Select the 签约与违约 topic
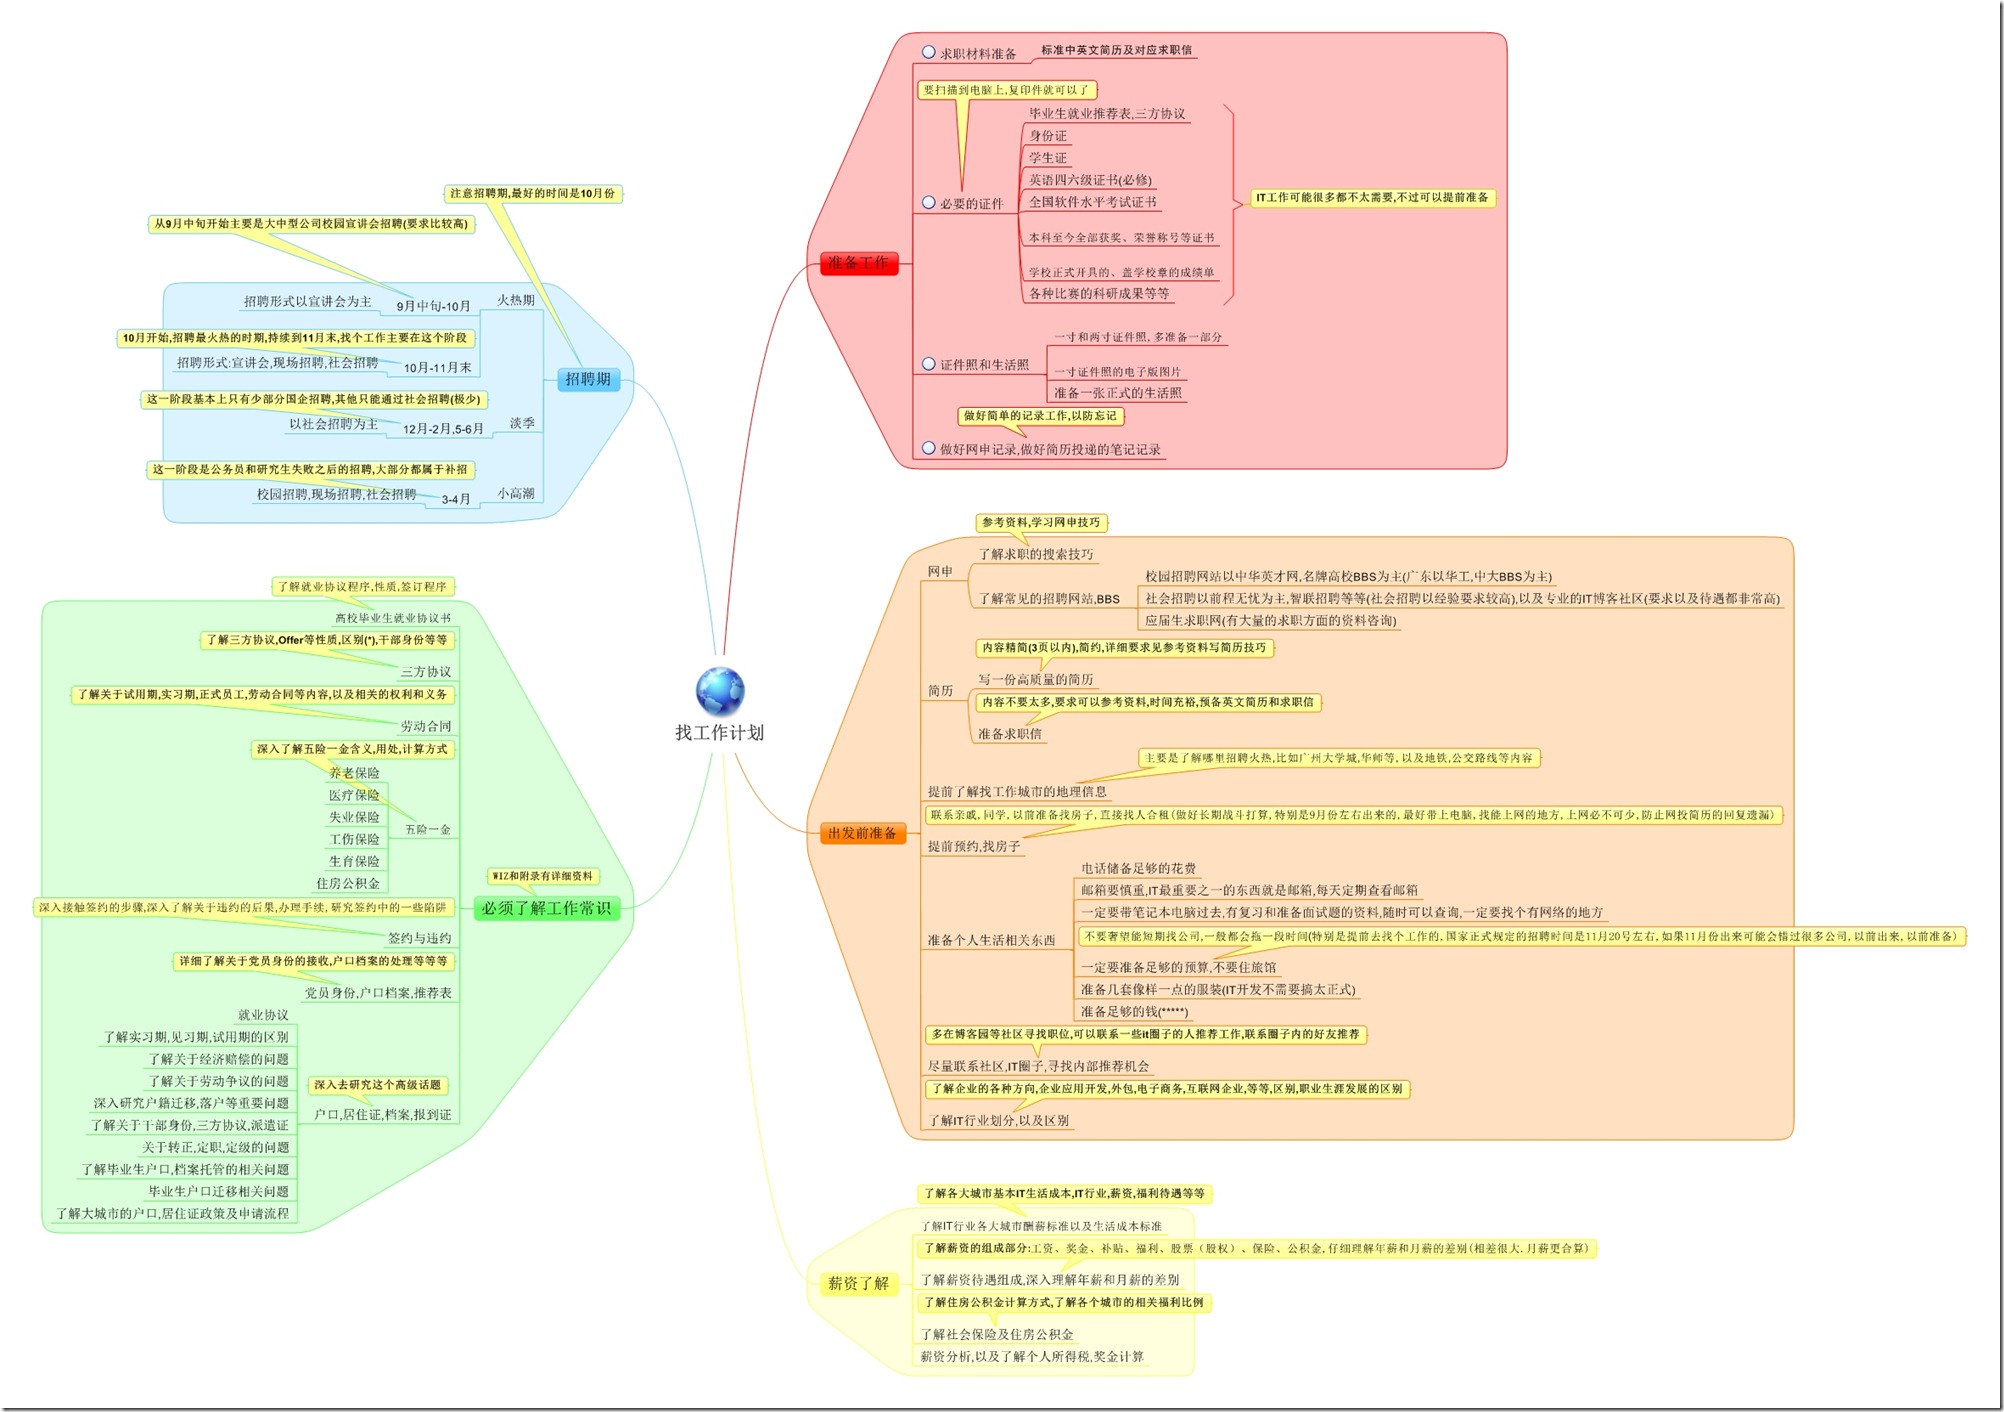The height and width of the screenshot is (1412, 2004). [420, 938]
